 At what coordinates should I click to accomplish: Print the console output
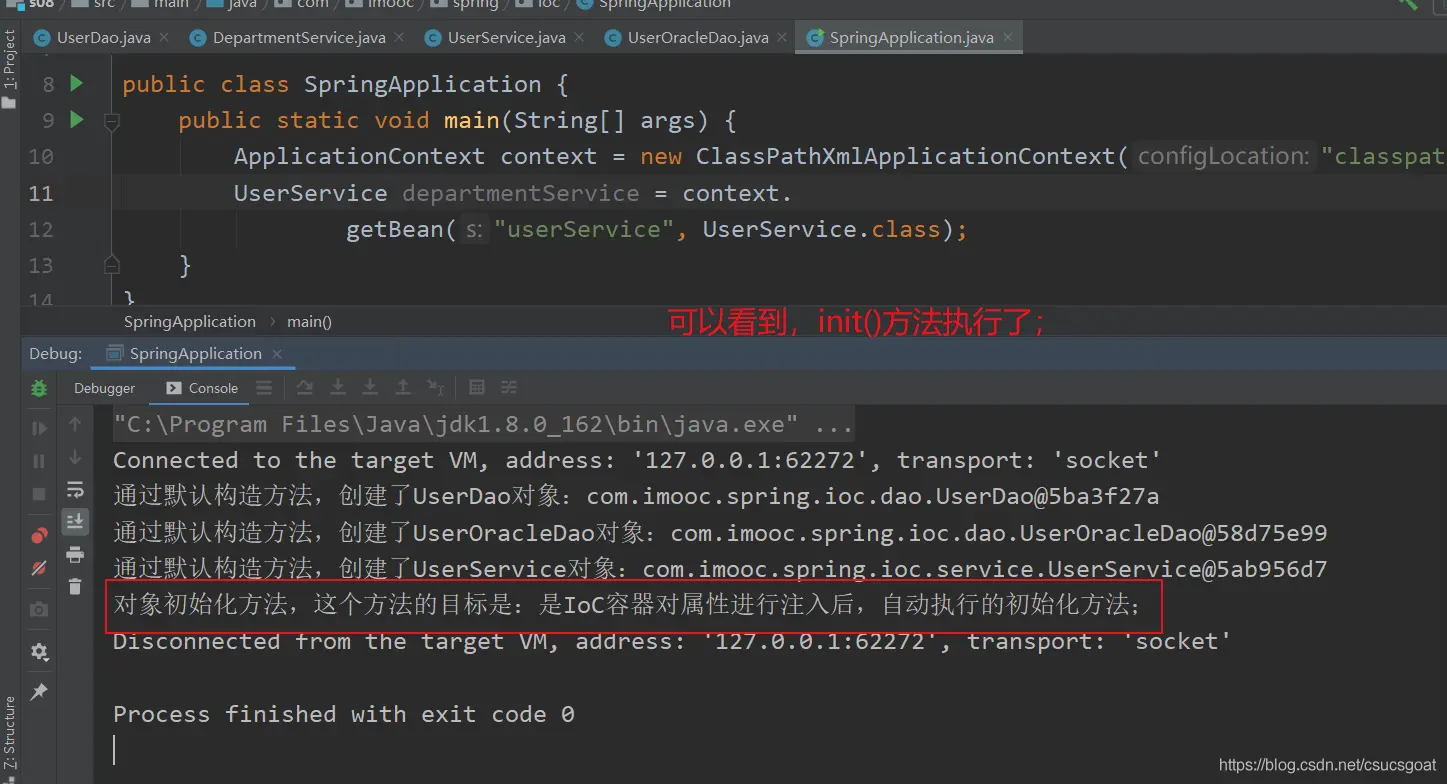tap(75, 554)
